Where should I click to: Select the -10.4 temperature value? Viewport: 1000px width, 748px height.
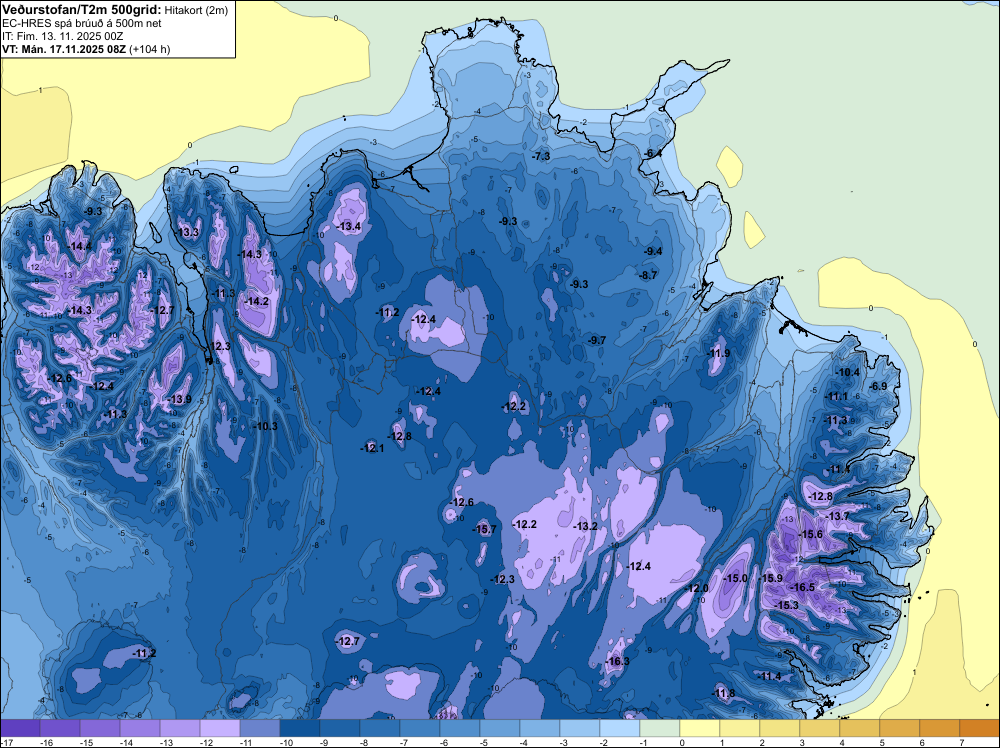[x=848, y=372]
